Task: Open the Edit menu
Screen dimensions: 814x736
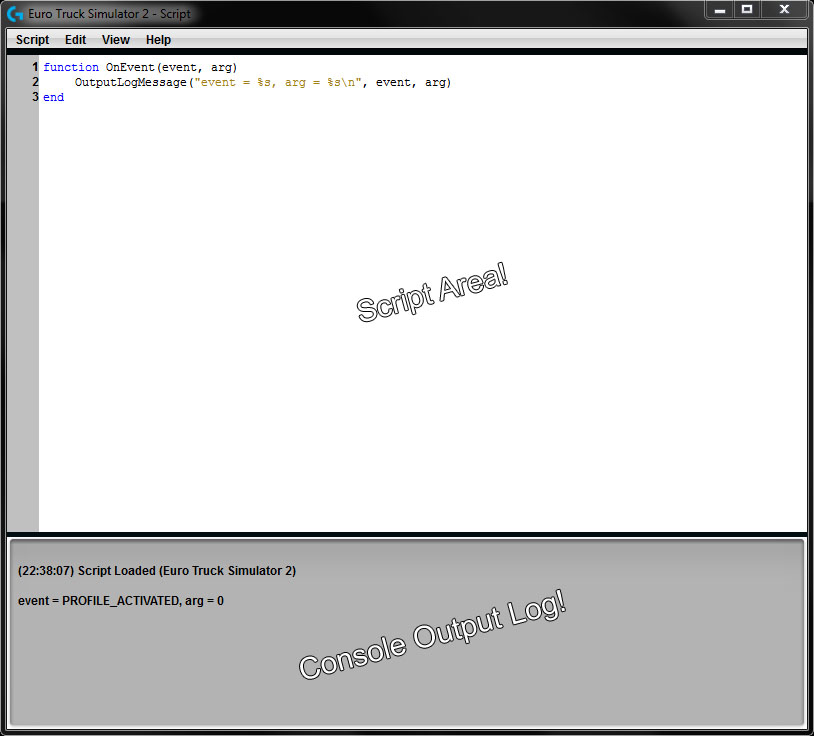Action: click(x=75, y=39)
